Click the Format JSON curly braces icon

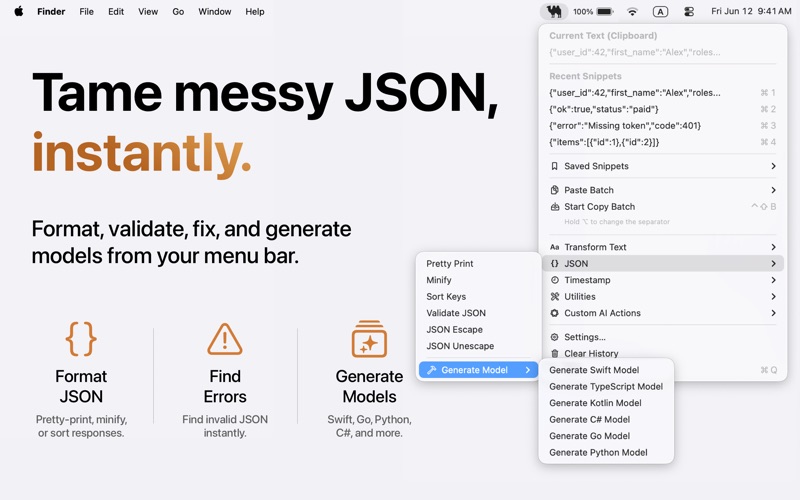click(x=81, y=339)
